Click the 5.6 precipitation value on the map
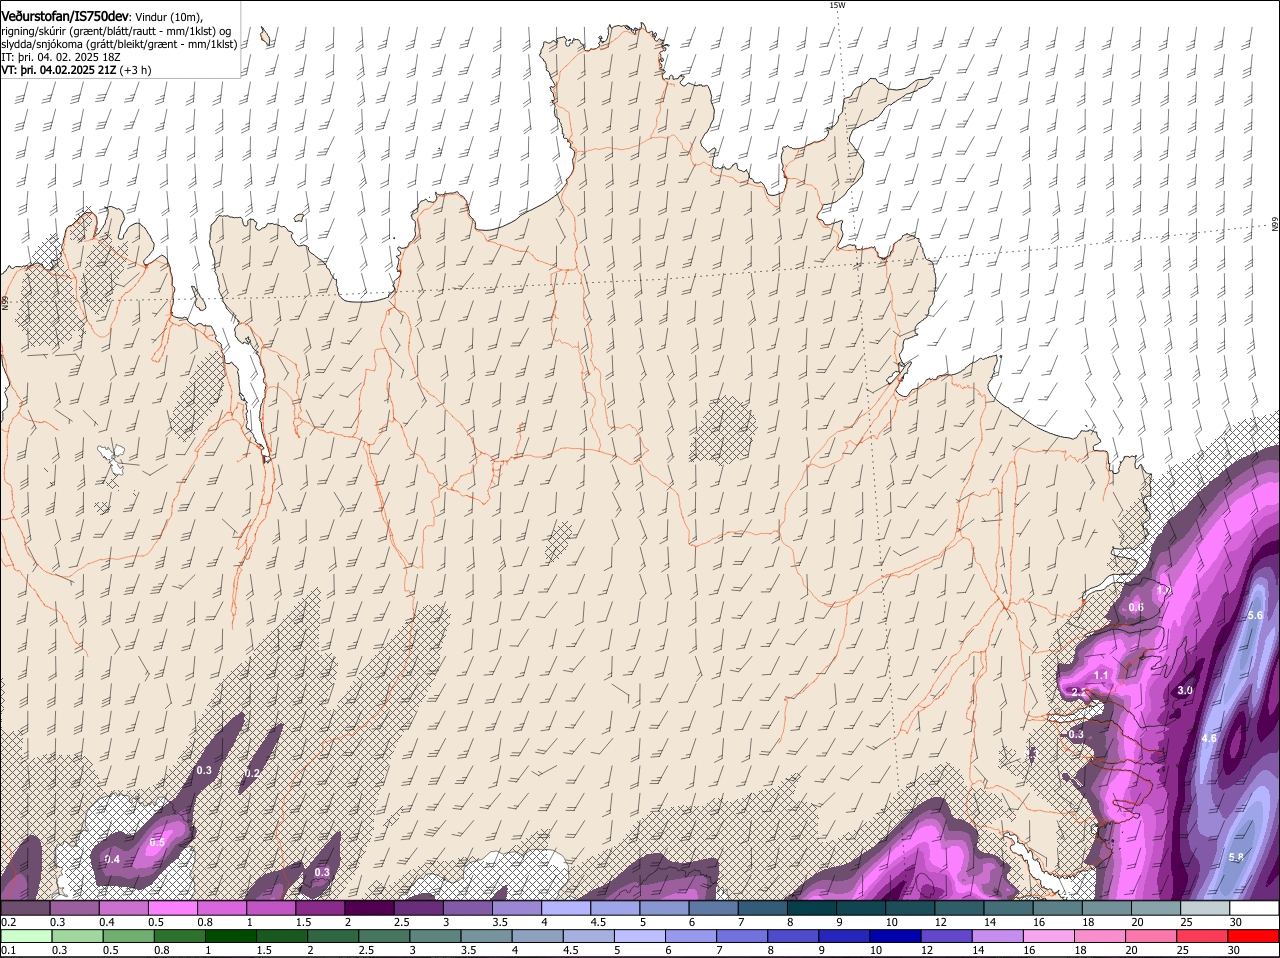This screenshot has height=958, width=1280. click(x=1256, y=615)
